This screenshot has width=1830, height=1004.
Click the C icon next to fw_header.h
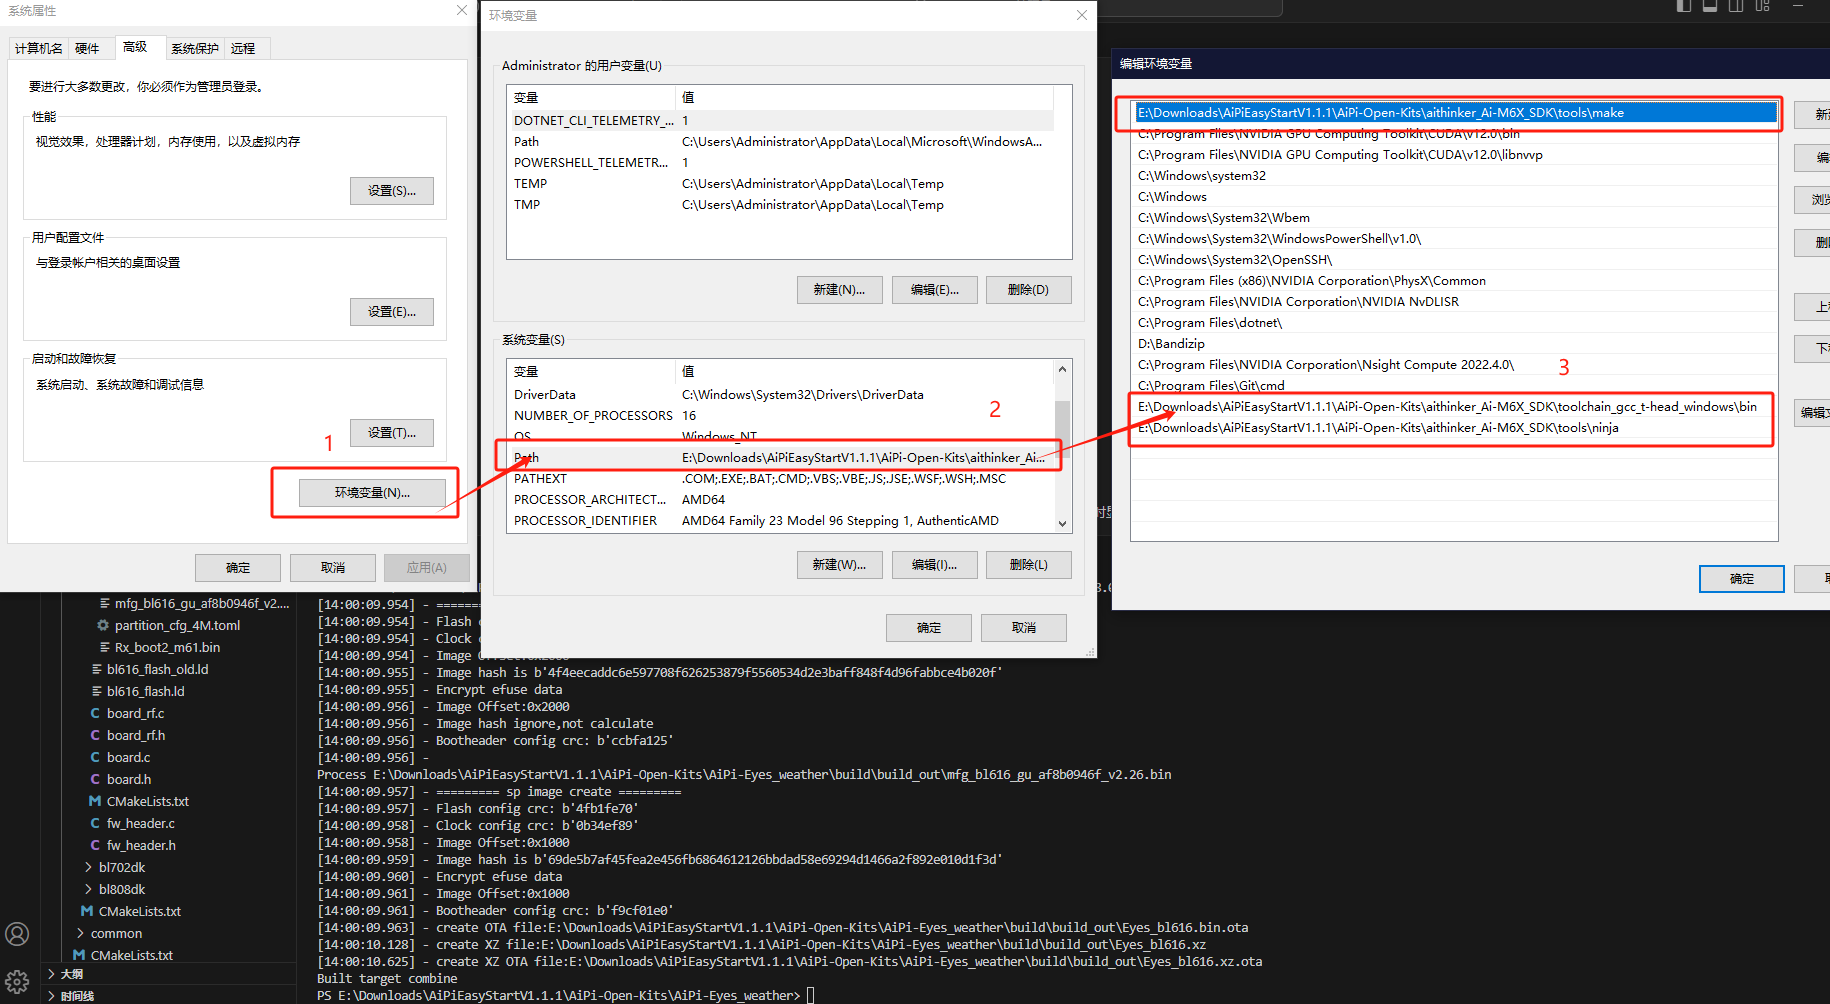click(x=95, y=845)
